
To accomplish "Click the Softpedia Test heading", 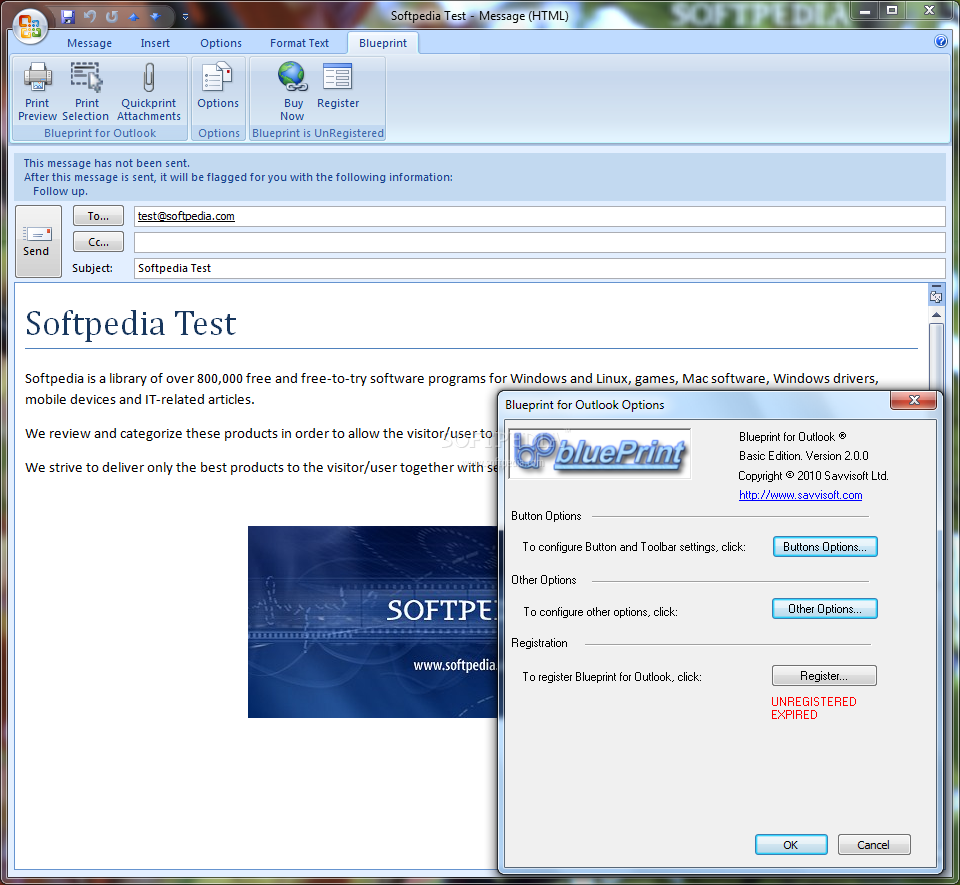I will tap(130, 323).
